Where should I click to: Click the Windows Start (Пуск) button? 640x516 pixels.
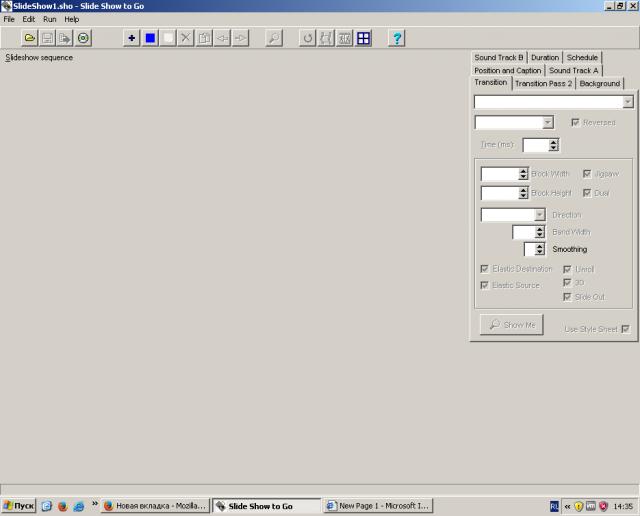(x=19, y=506)
